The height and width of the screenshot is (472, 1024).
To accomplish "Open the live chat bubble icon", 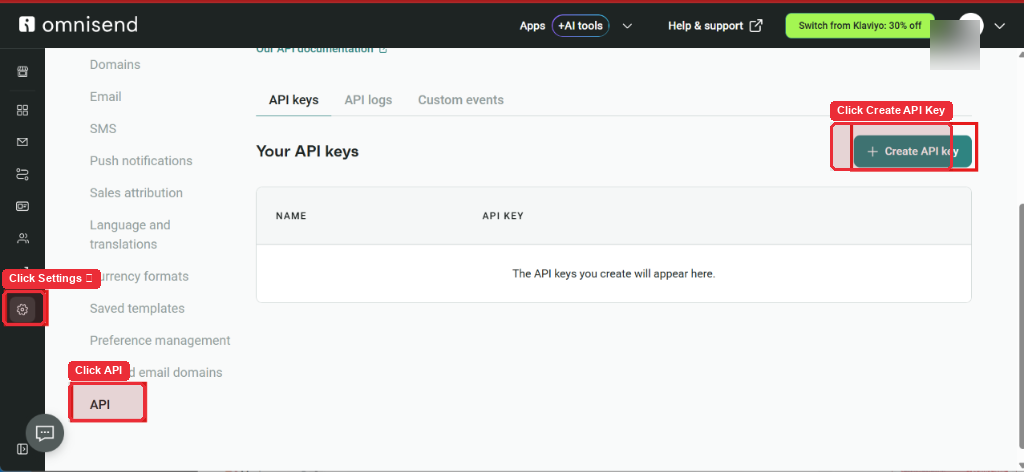I will pos(44,433).
